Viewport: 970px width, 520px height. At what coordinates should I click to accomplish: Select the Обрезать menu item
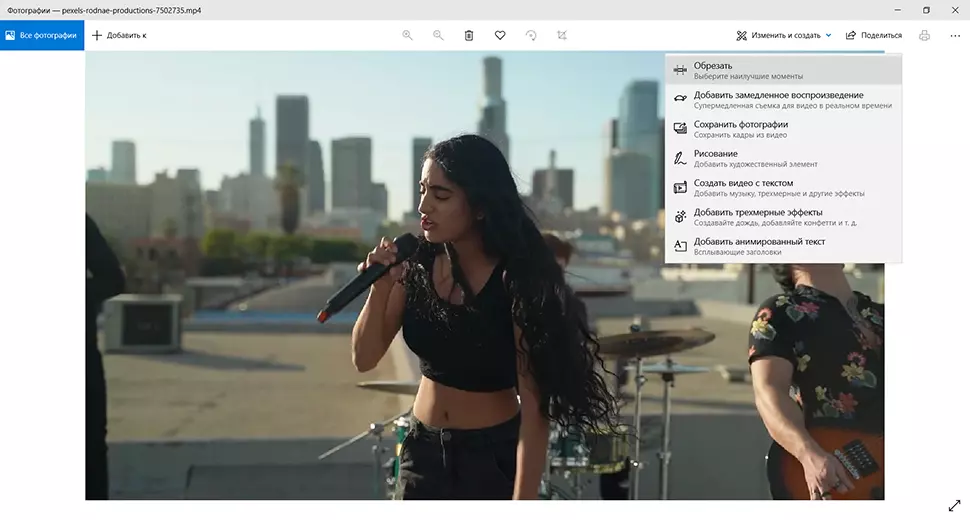(x=783, y=70)
